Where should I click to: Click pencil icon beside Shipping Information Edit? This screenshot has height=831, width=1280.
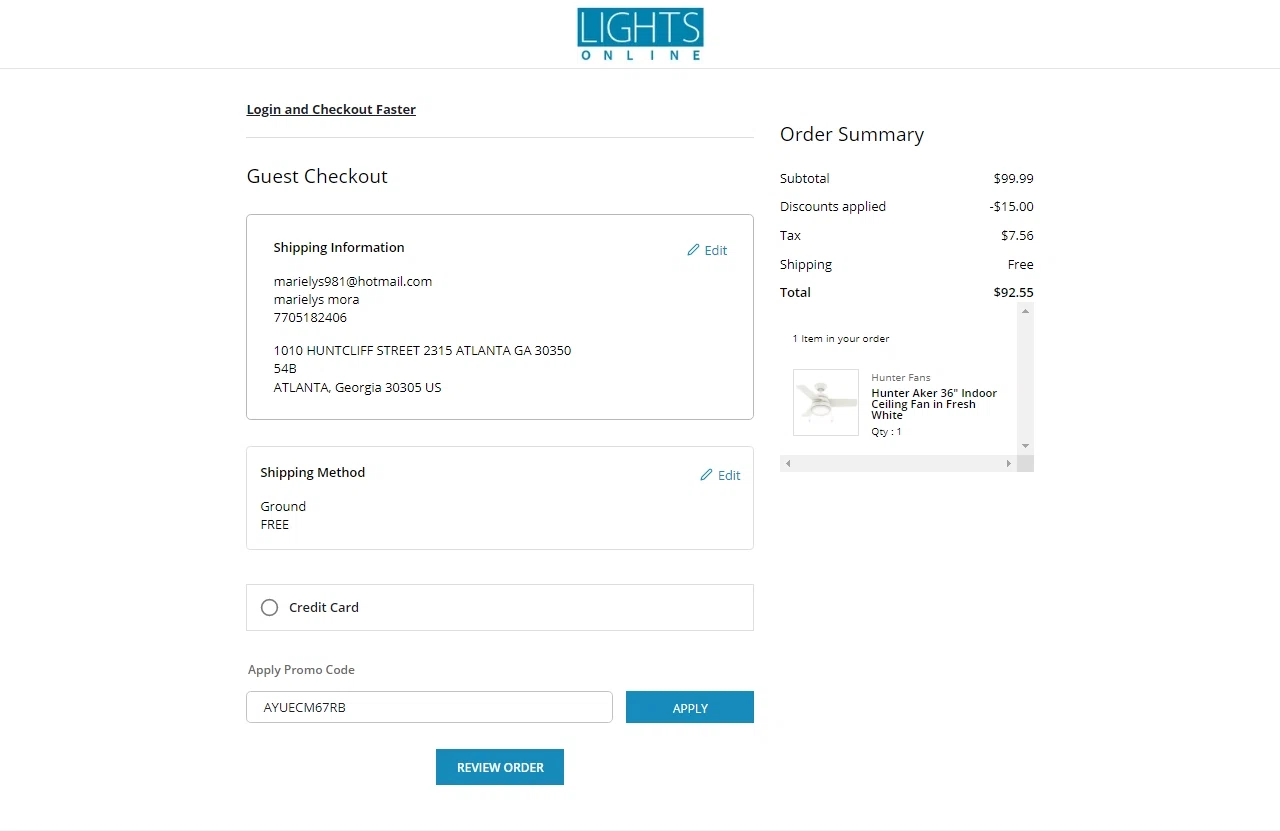pyautogui.click(x=693, y=250)
